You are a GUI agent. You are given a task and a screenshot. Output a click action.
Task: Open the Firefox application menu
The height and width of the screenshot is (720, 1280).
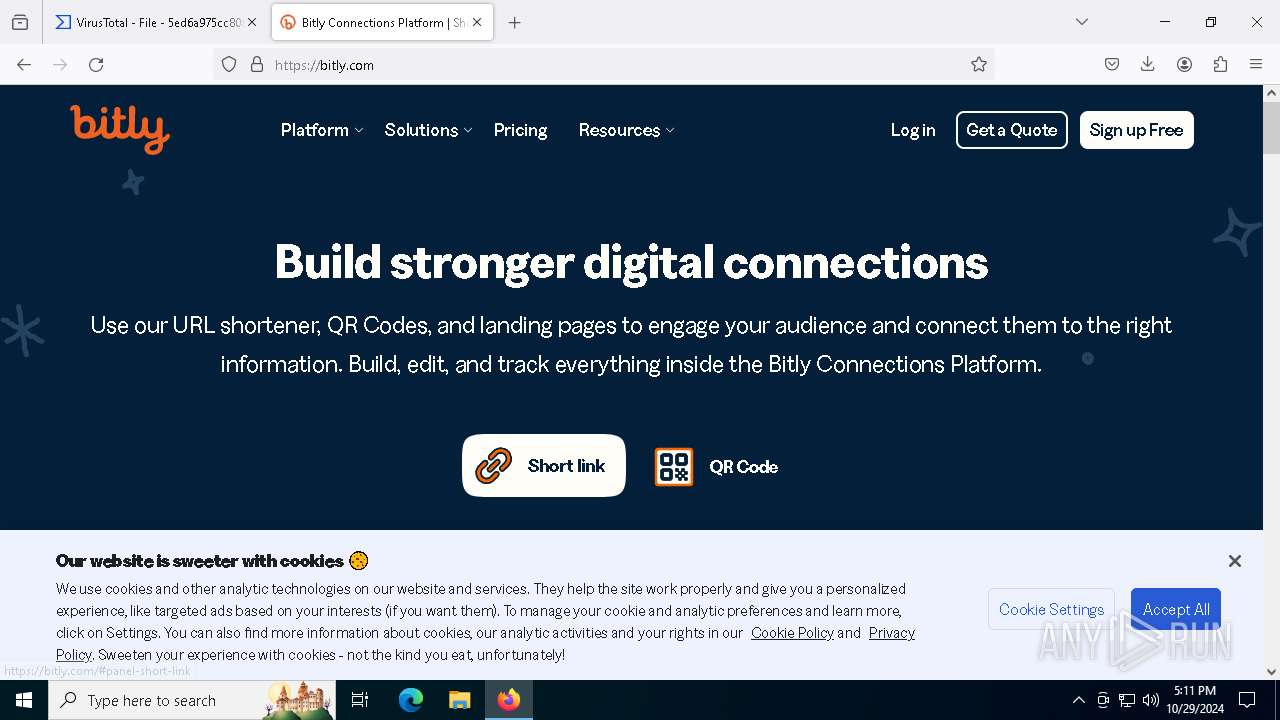(1256, 65)
